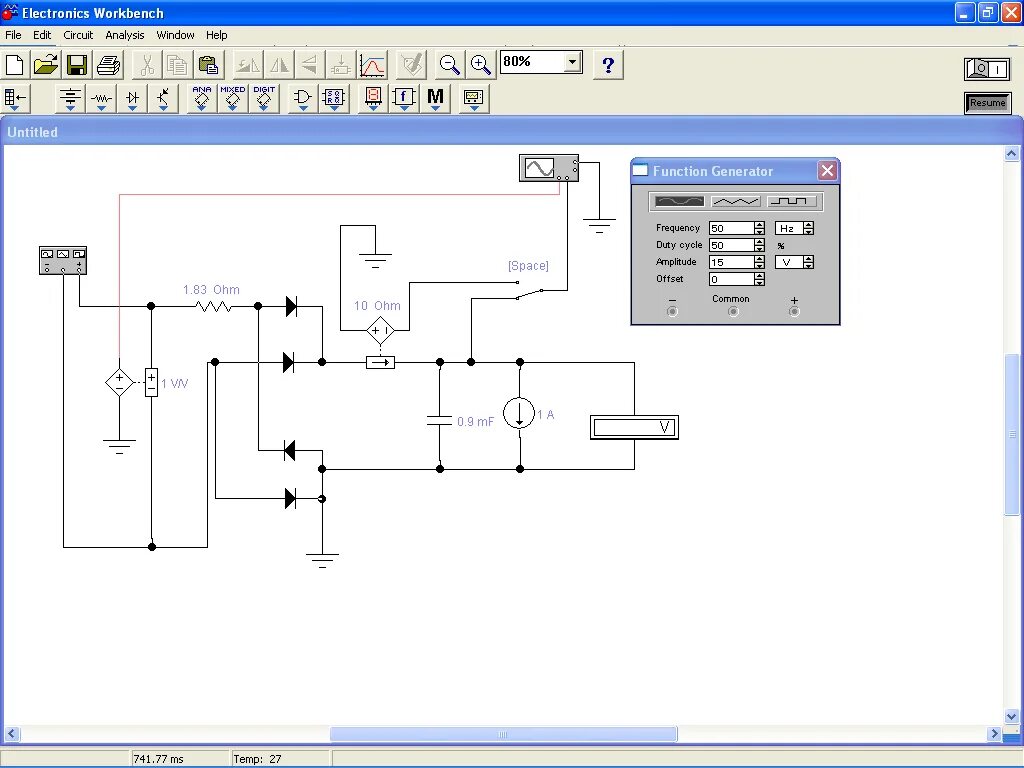Adjust the Offset value stepper
This screenshot has width=1024, height=768.
[x=759, y=279]
